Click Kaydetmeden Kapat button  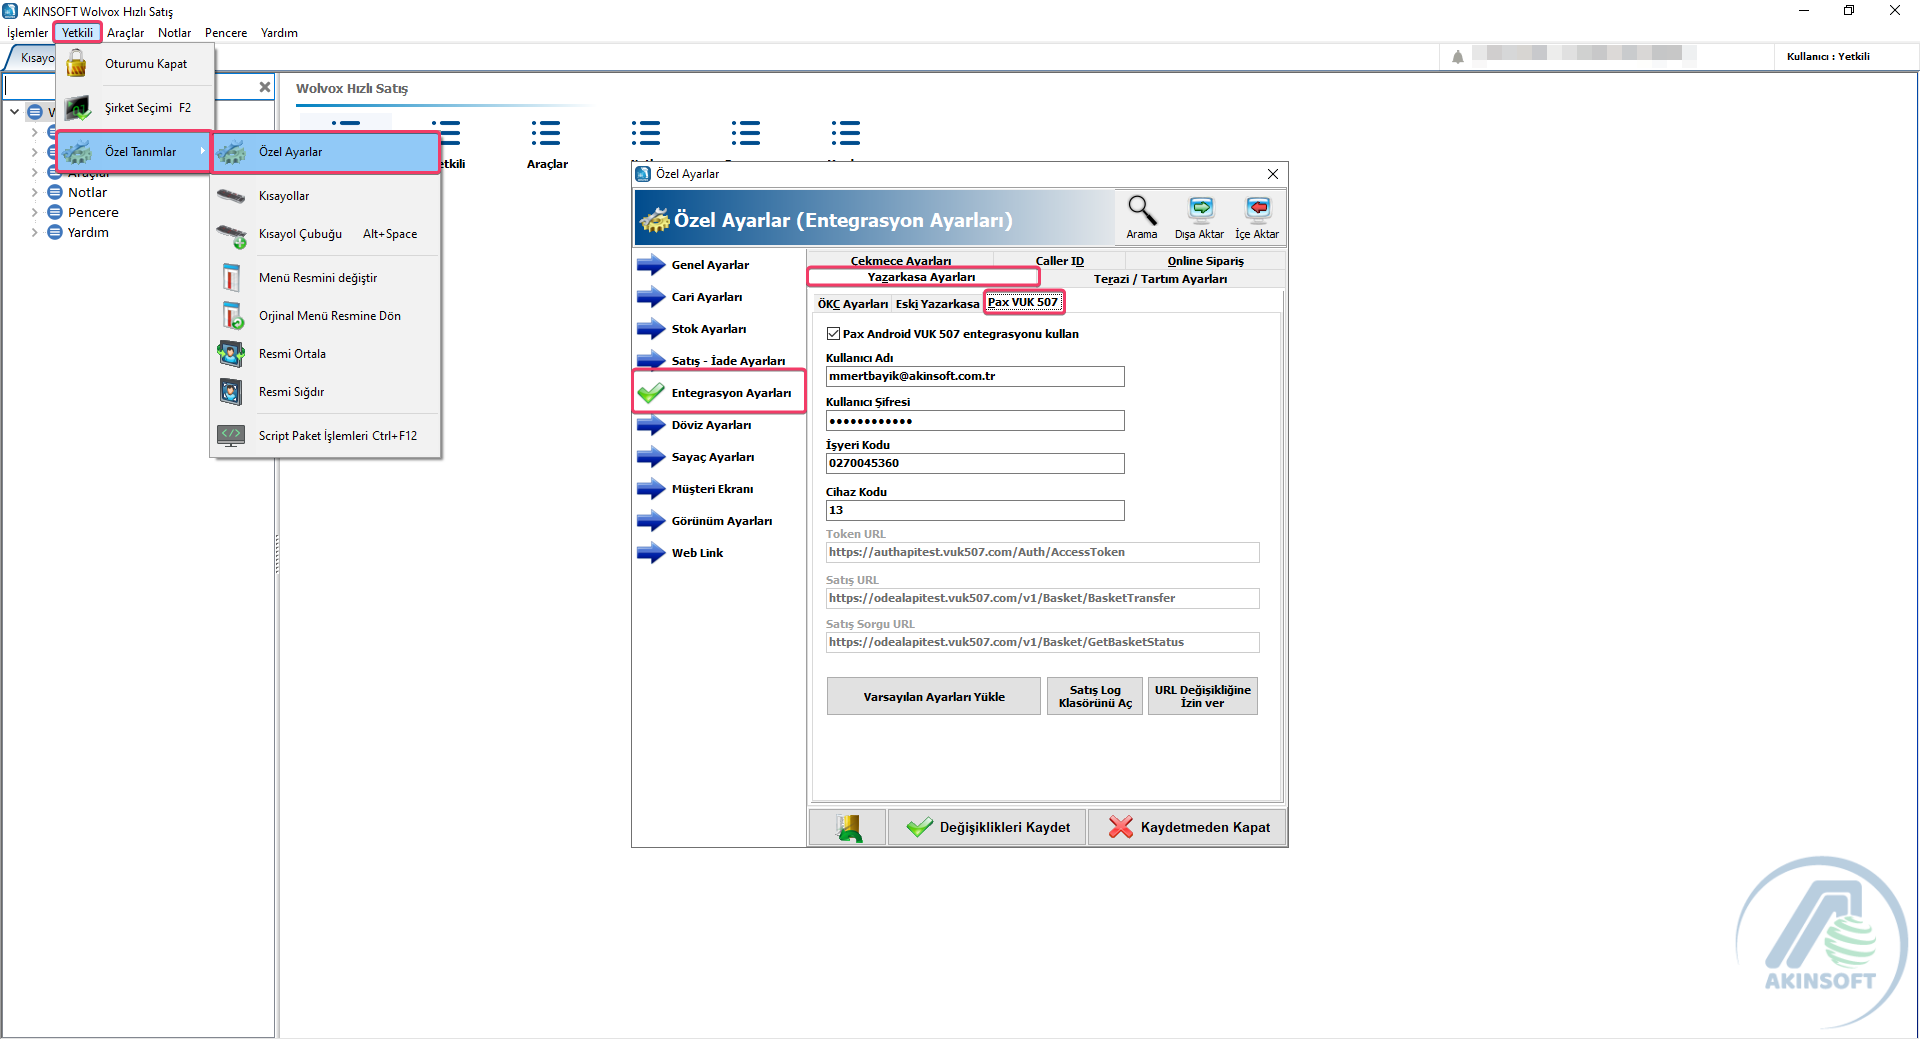click(x=1187, y=827)
